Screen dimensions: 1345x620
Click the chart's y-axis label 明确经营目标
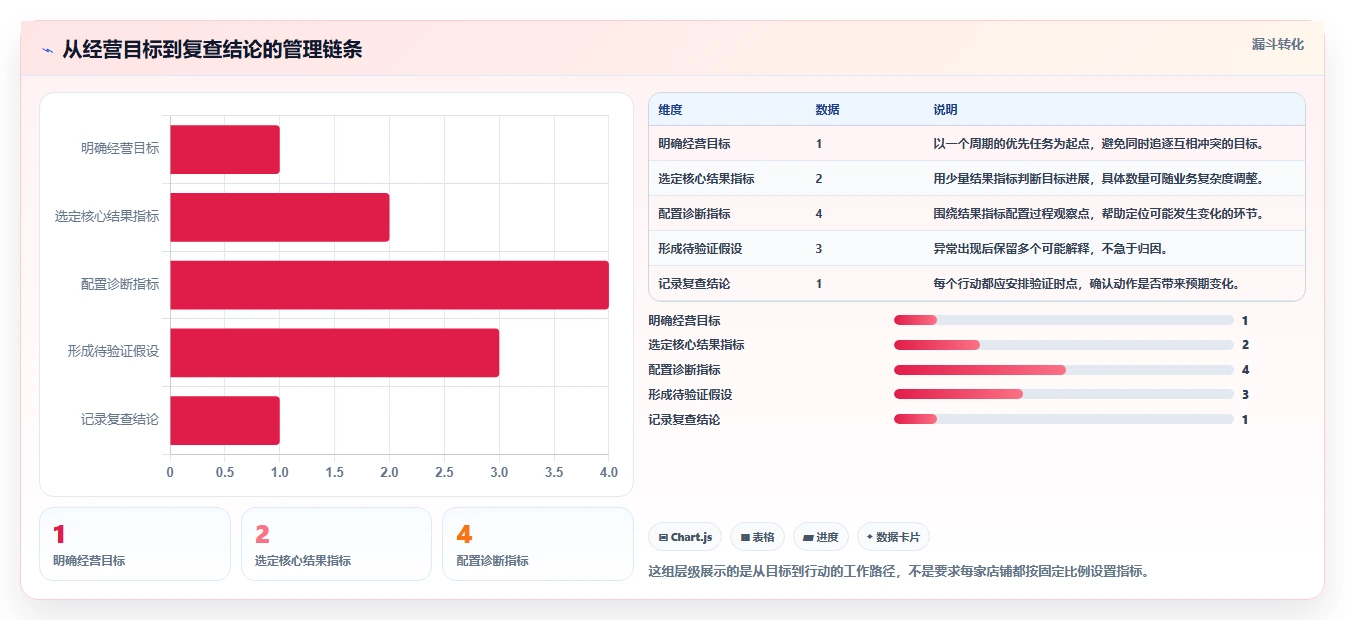coord(120,149)
